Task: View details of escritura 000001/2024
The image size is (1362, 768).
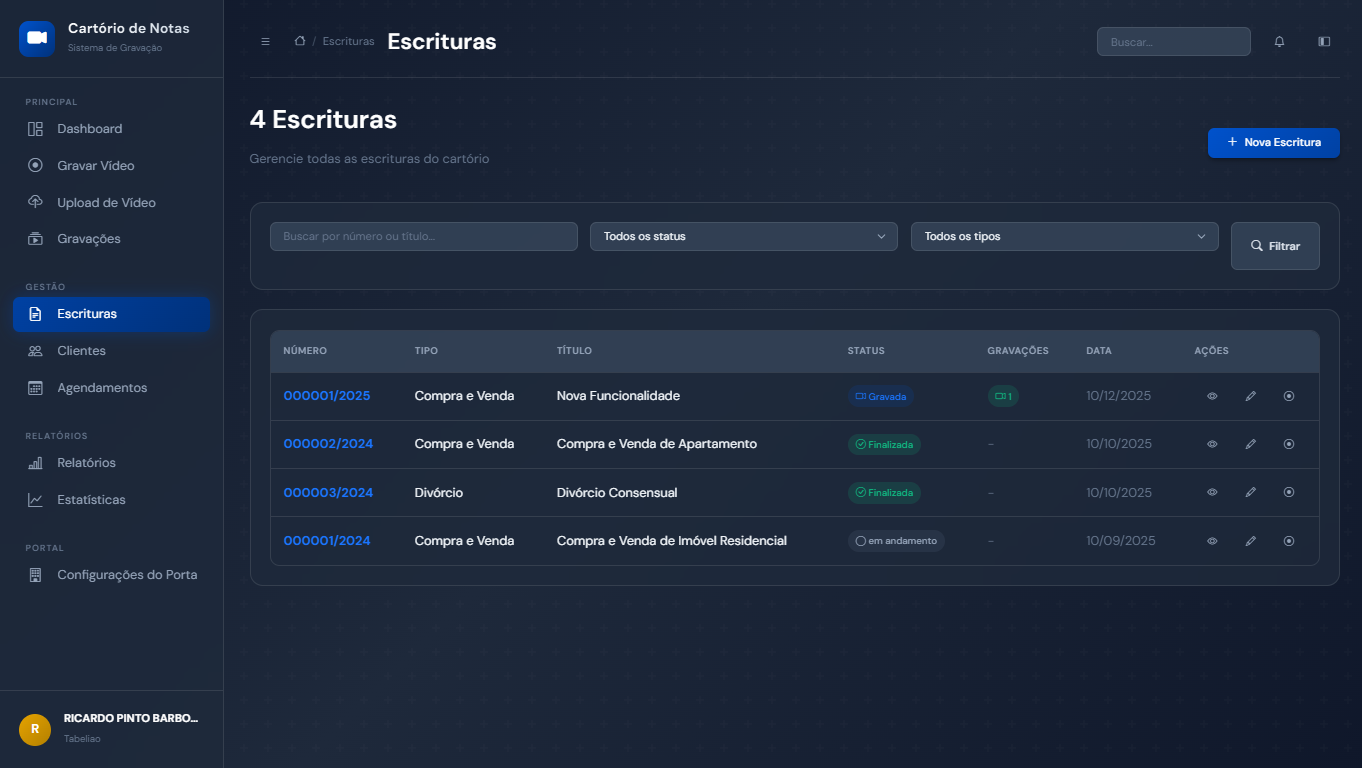Action: (x=1212, y=541)
